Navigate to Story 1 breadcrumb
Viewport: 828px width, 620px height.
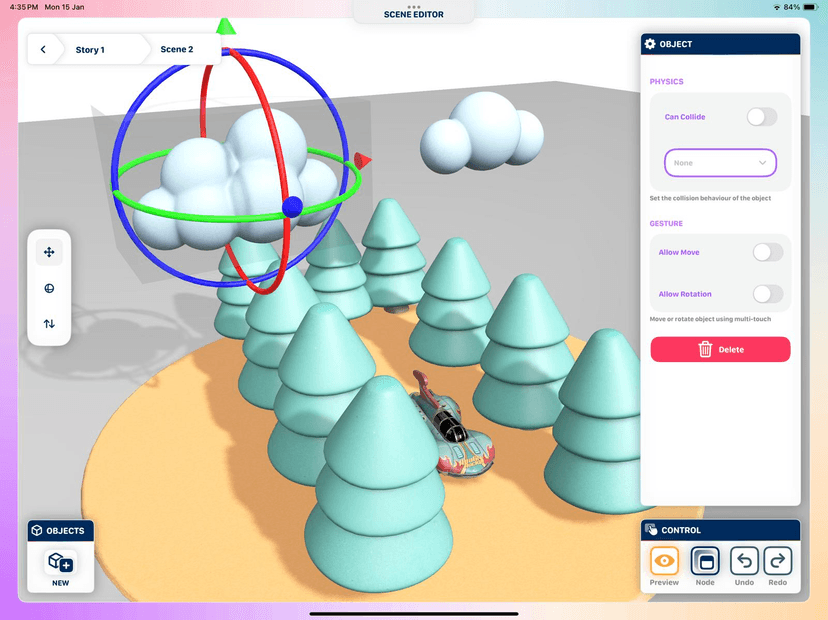(90, 49)
